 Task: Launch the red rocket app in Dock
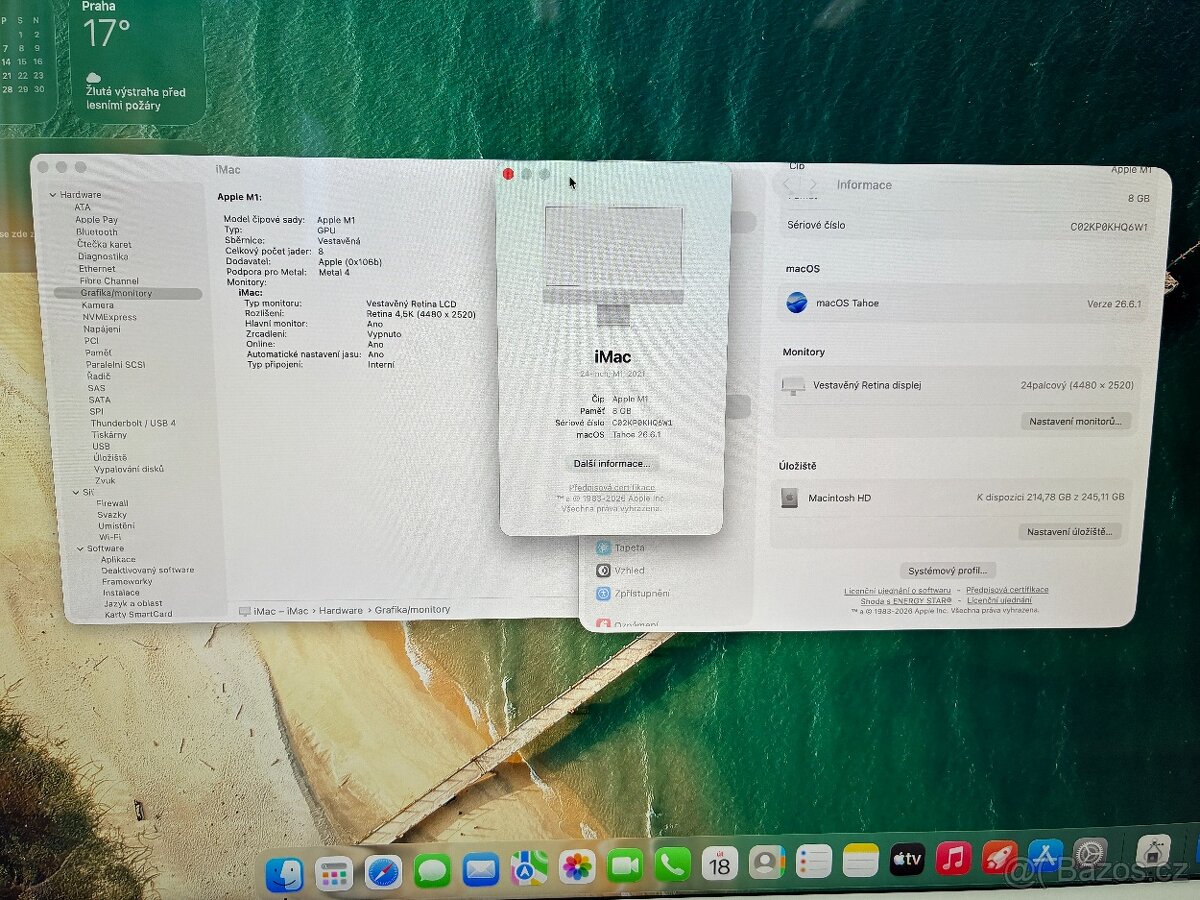999,857
